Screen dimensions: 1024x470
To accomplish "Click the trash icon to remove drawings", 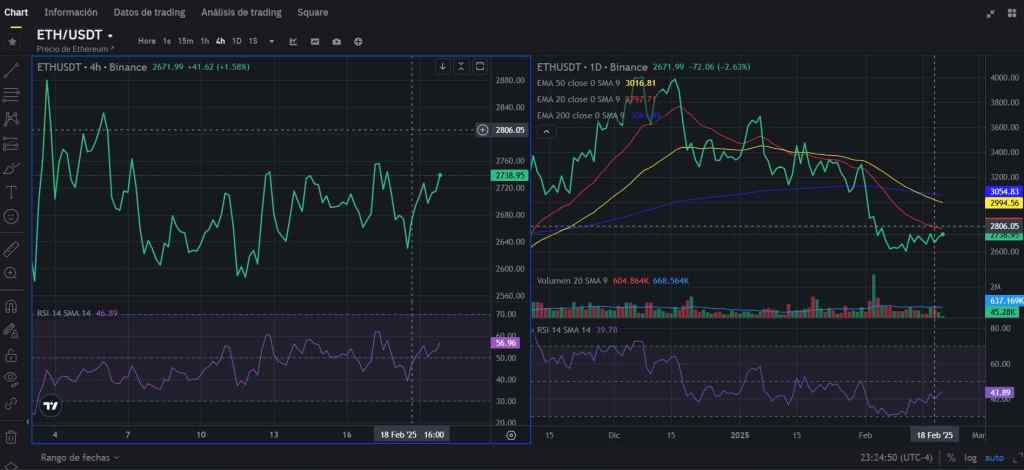I will 11,437.
